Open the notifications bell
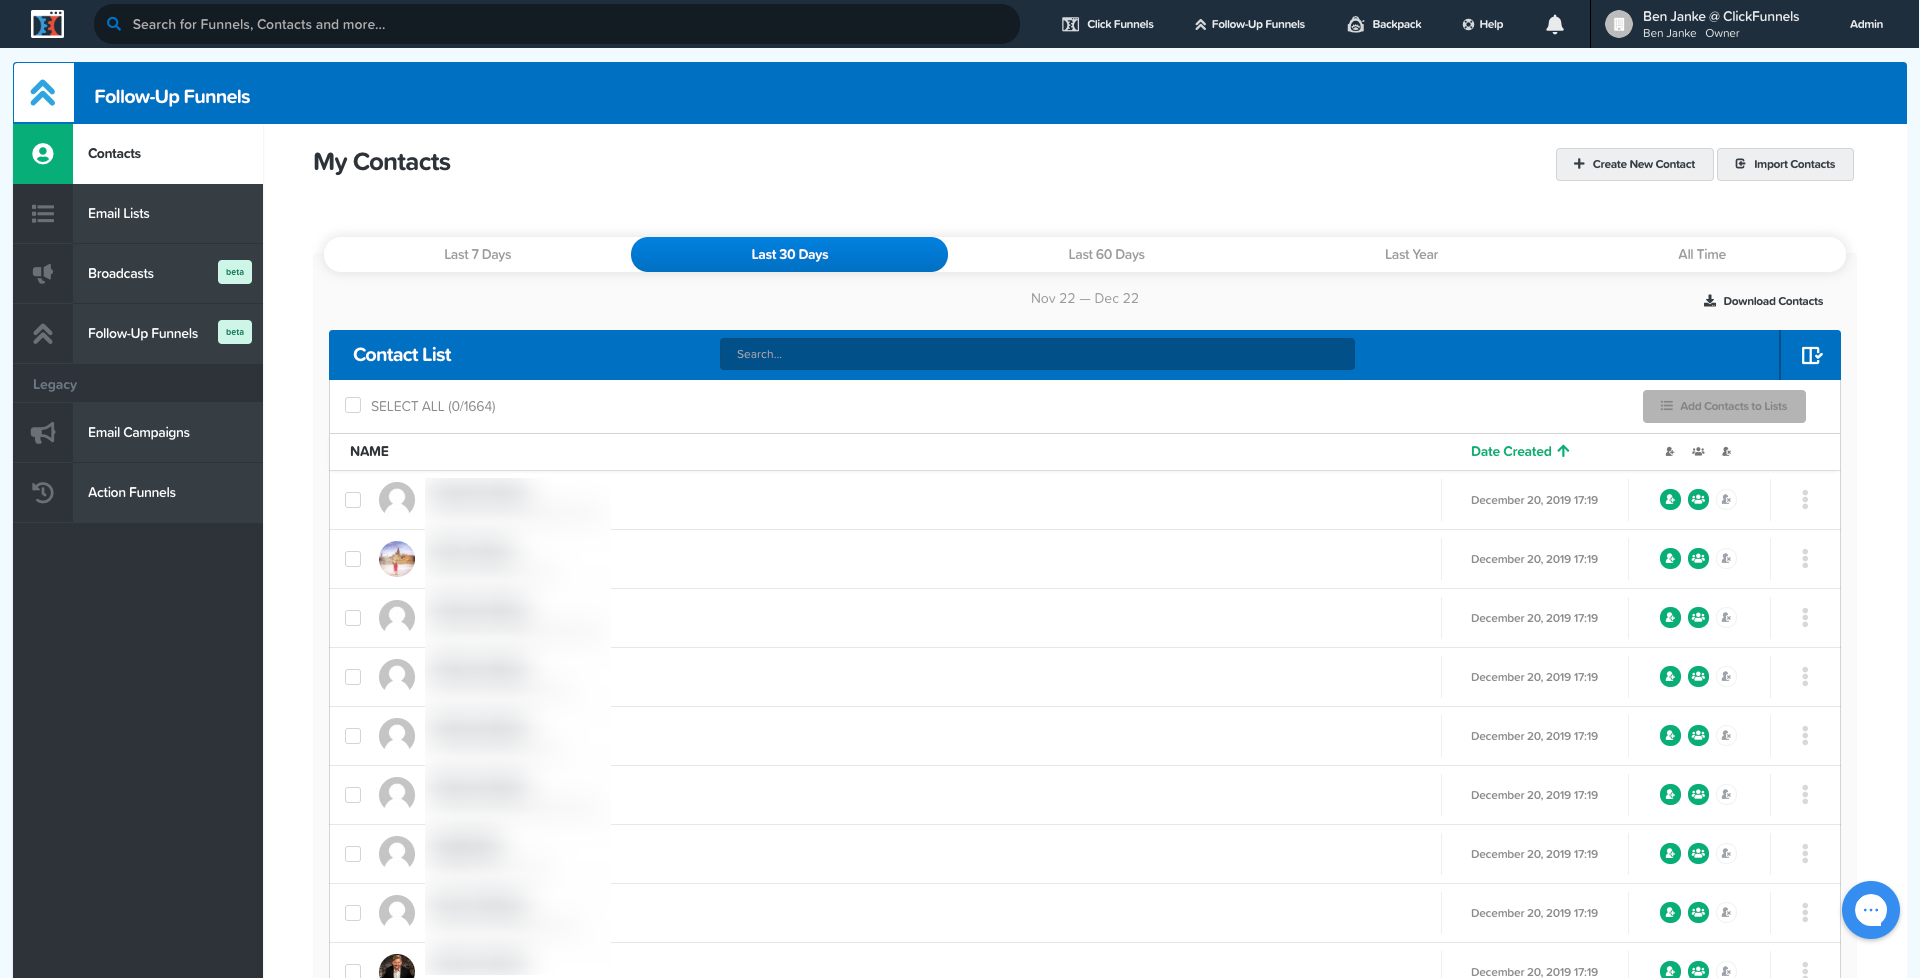The width and height of the screenshot is (1920, 978). (x=1554, y=25)
